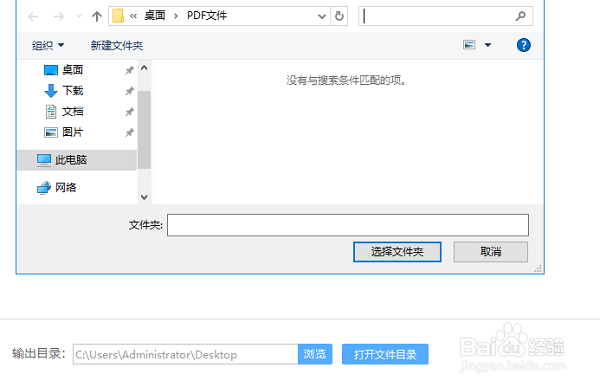Select 此电脑 in navigation pane
Viewport: 600px width, 387px height.
click(x=77, y=160)
